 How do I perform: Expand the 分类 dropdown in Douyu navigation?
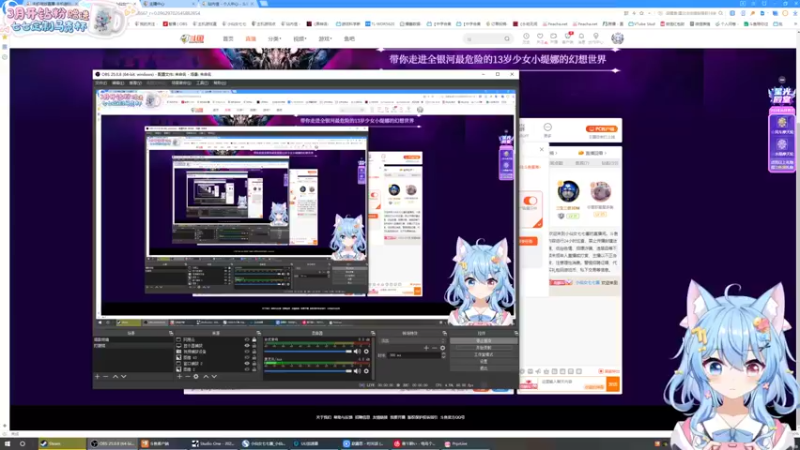point(274,39)
